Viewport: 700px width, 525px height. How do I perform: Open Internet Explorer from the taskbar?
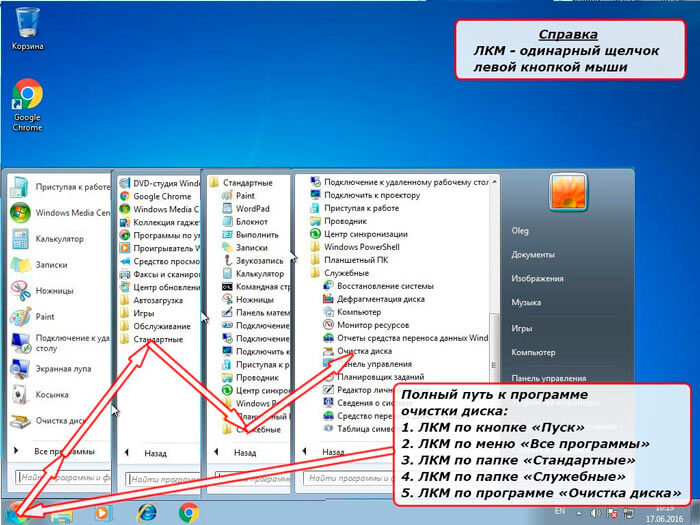[x=147, y=512]
